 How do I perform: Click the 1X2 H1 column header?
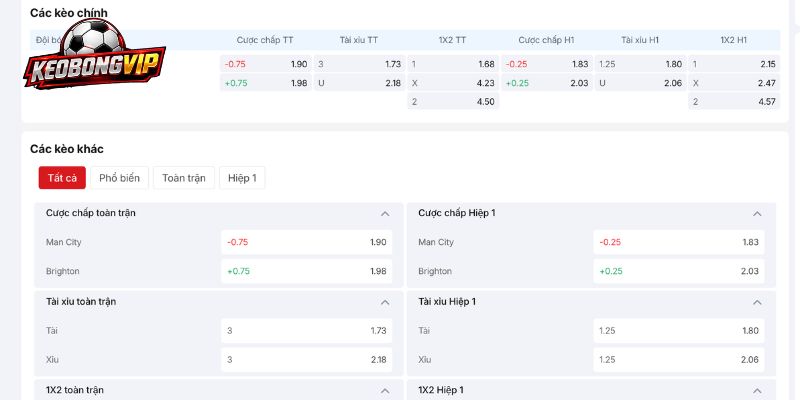pyautogui.click(x=734, y=40)
